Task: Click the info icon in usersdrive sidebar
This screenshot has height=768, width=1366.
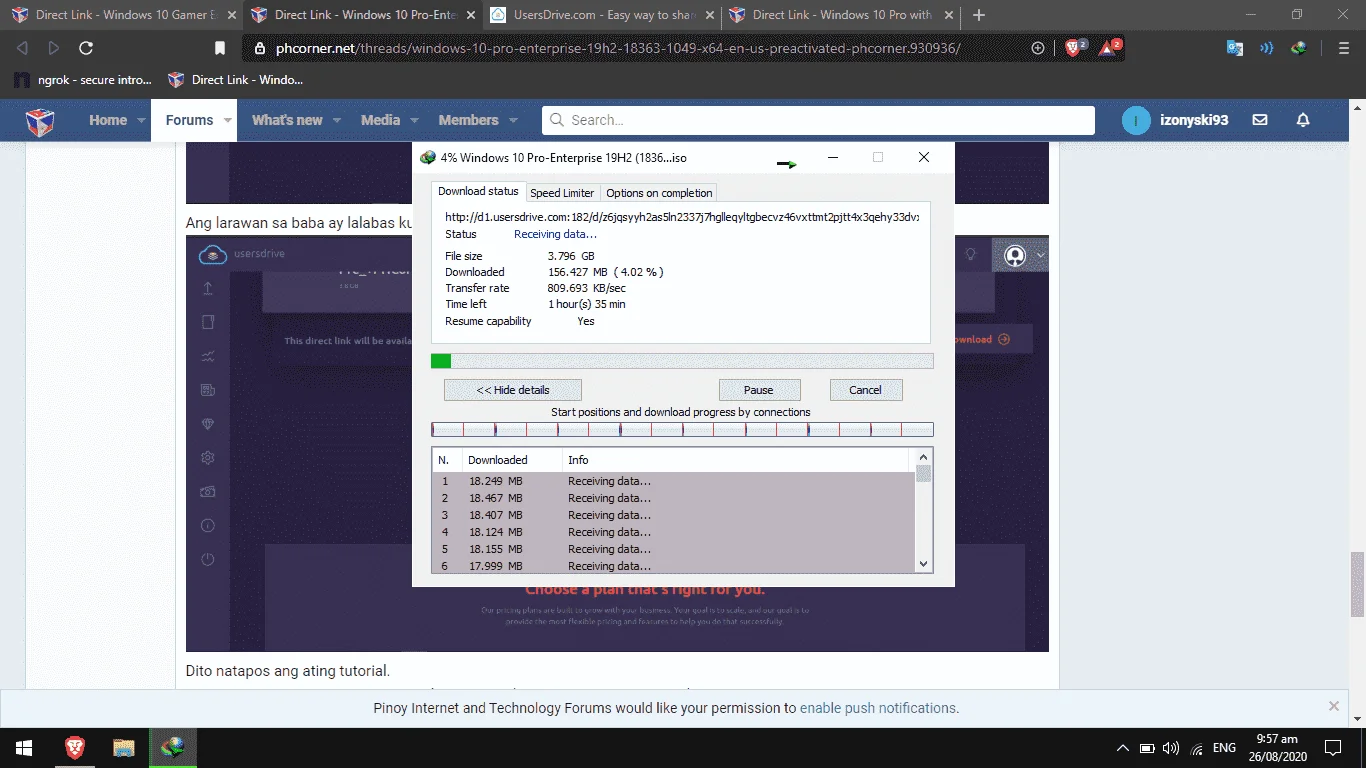Action: pyautogui.click(x=208, y=525)
